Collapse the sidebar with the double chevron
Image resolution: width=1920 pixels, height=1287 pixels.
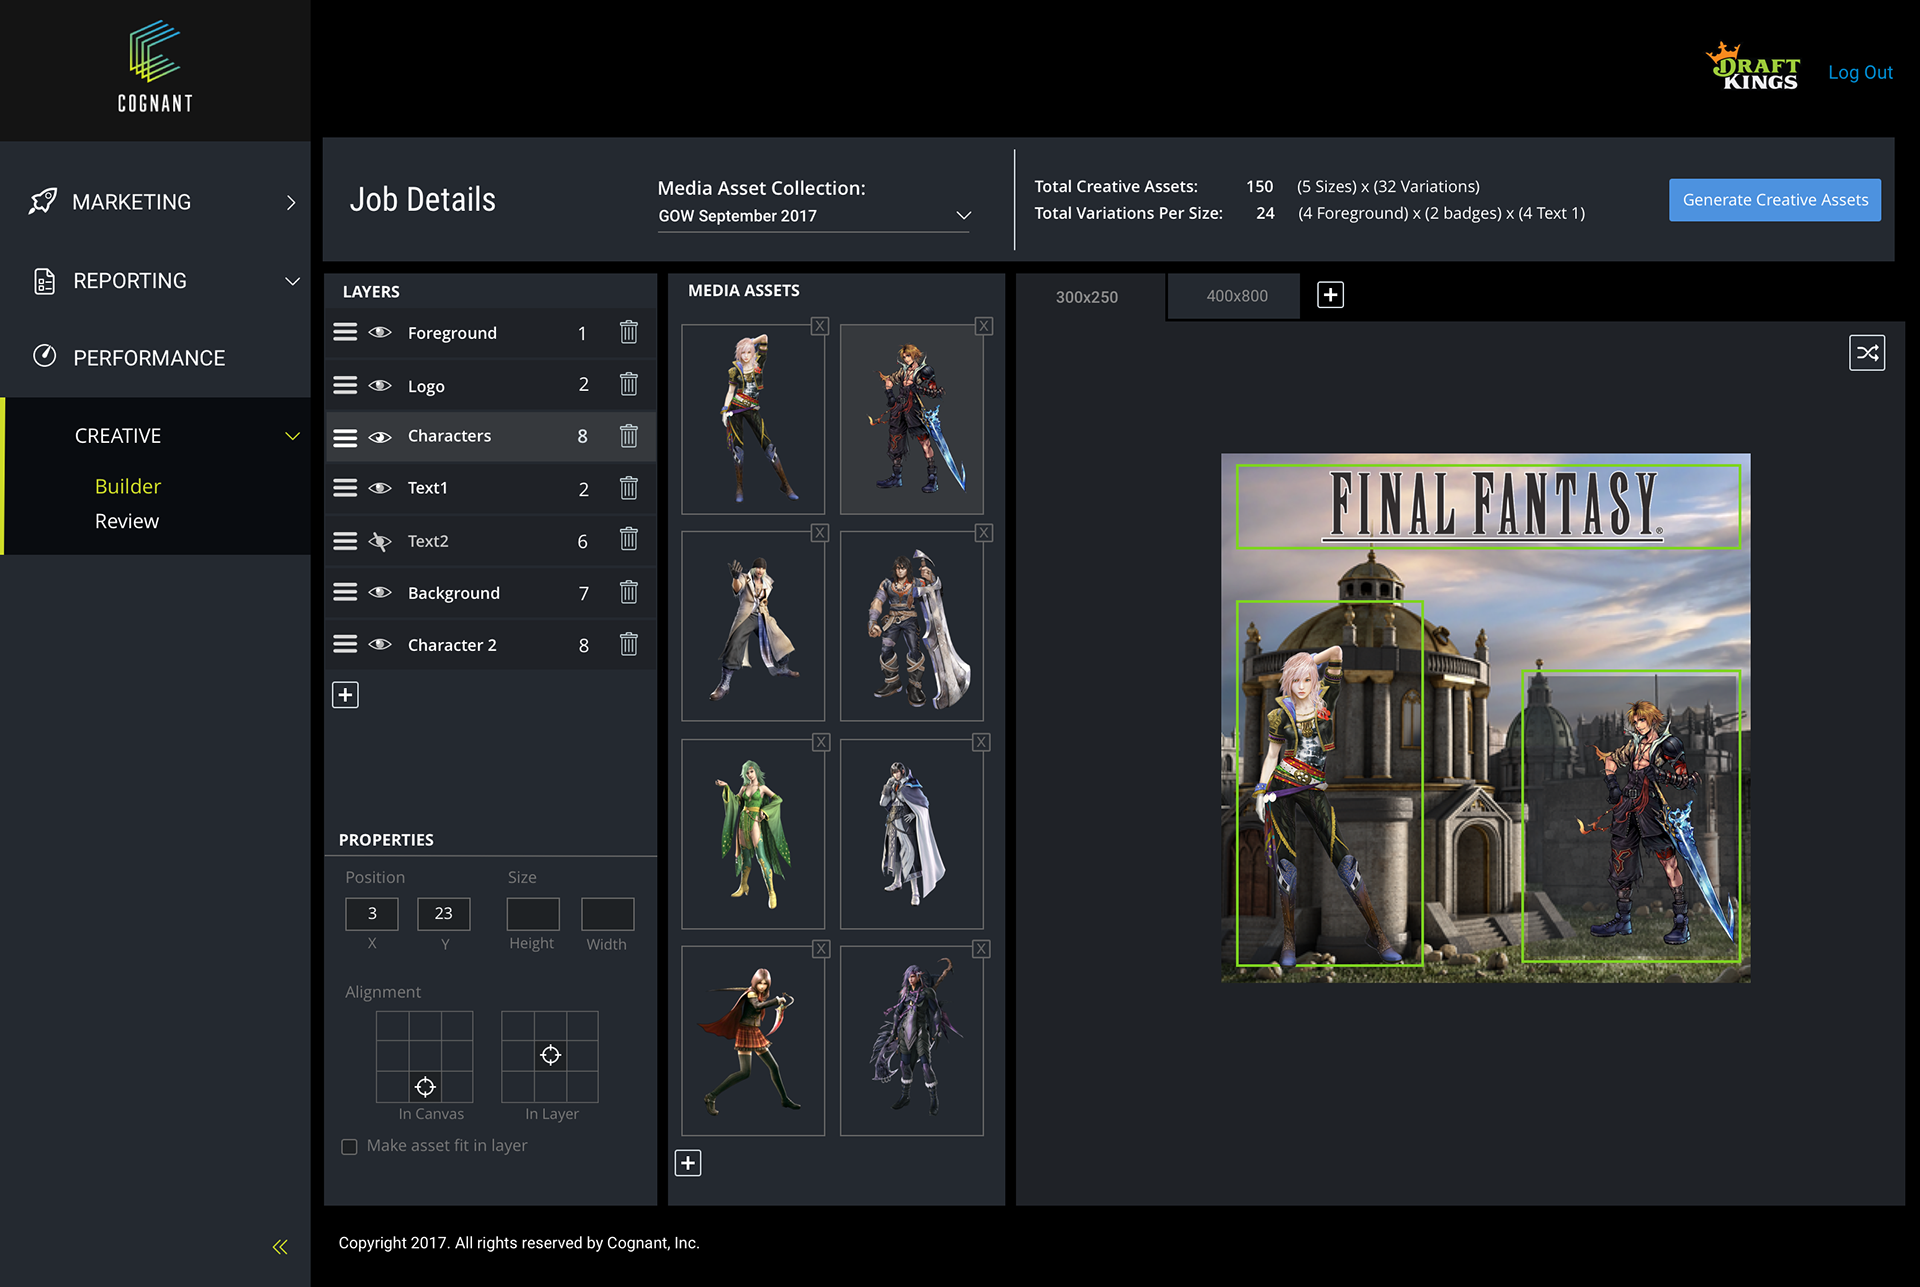pos(280,1246)
